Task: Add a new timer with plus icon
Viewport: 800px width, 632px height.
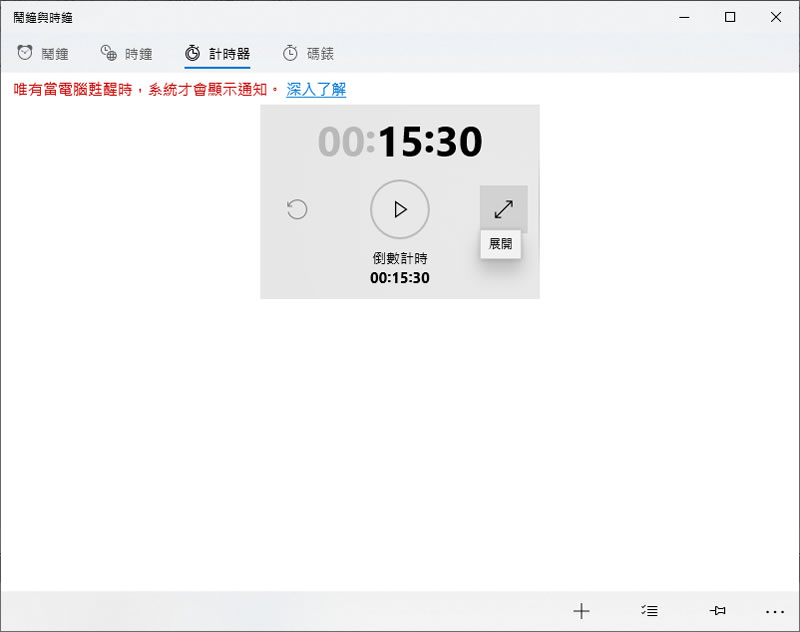Action: [581, 611]
